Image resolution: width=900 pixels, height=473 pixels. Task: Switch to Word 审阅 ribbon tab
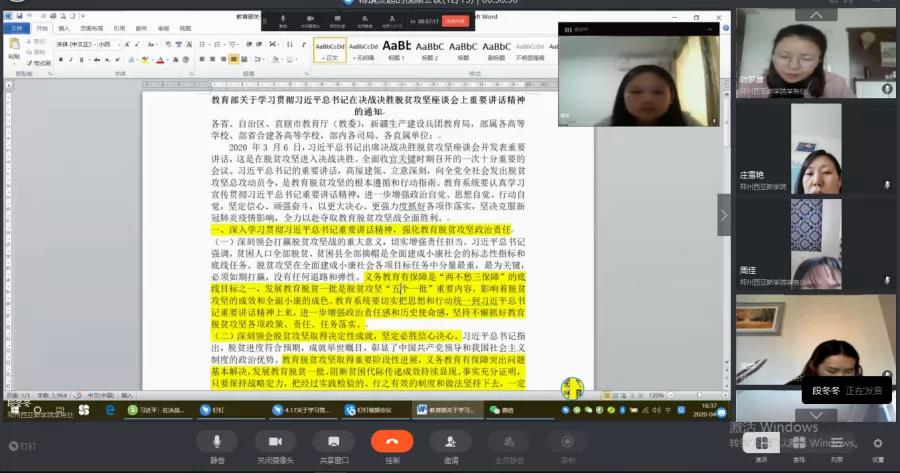point(164,28)
